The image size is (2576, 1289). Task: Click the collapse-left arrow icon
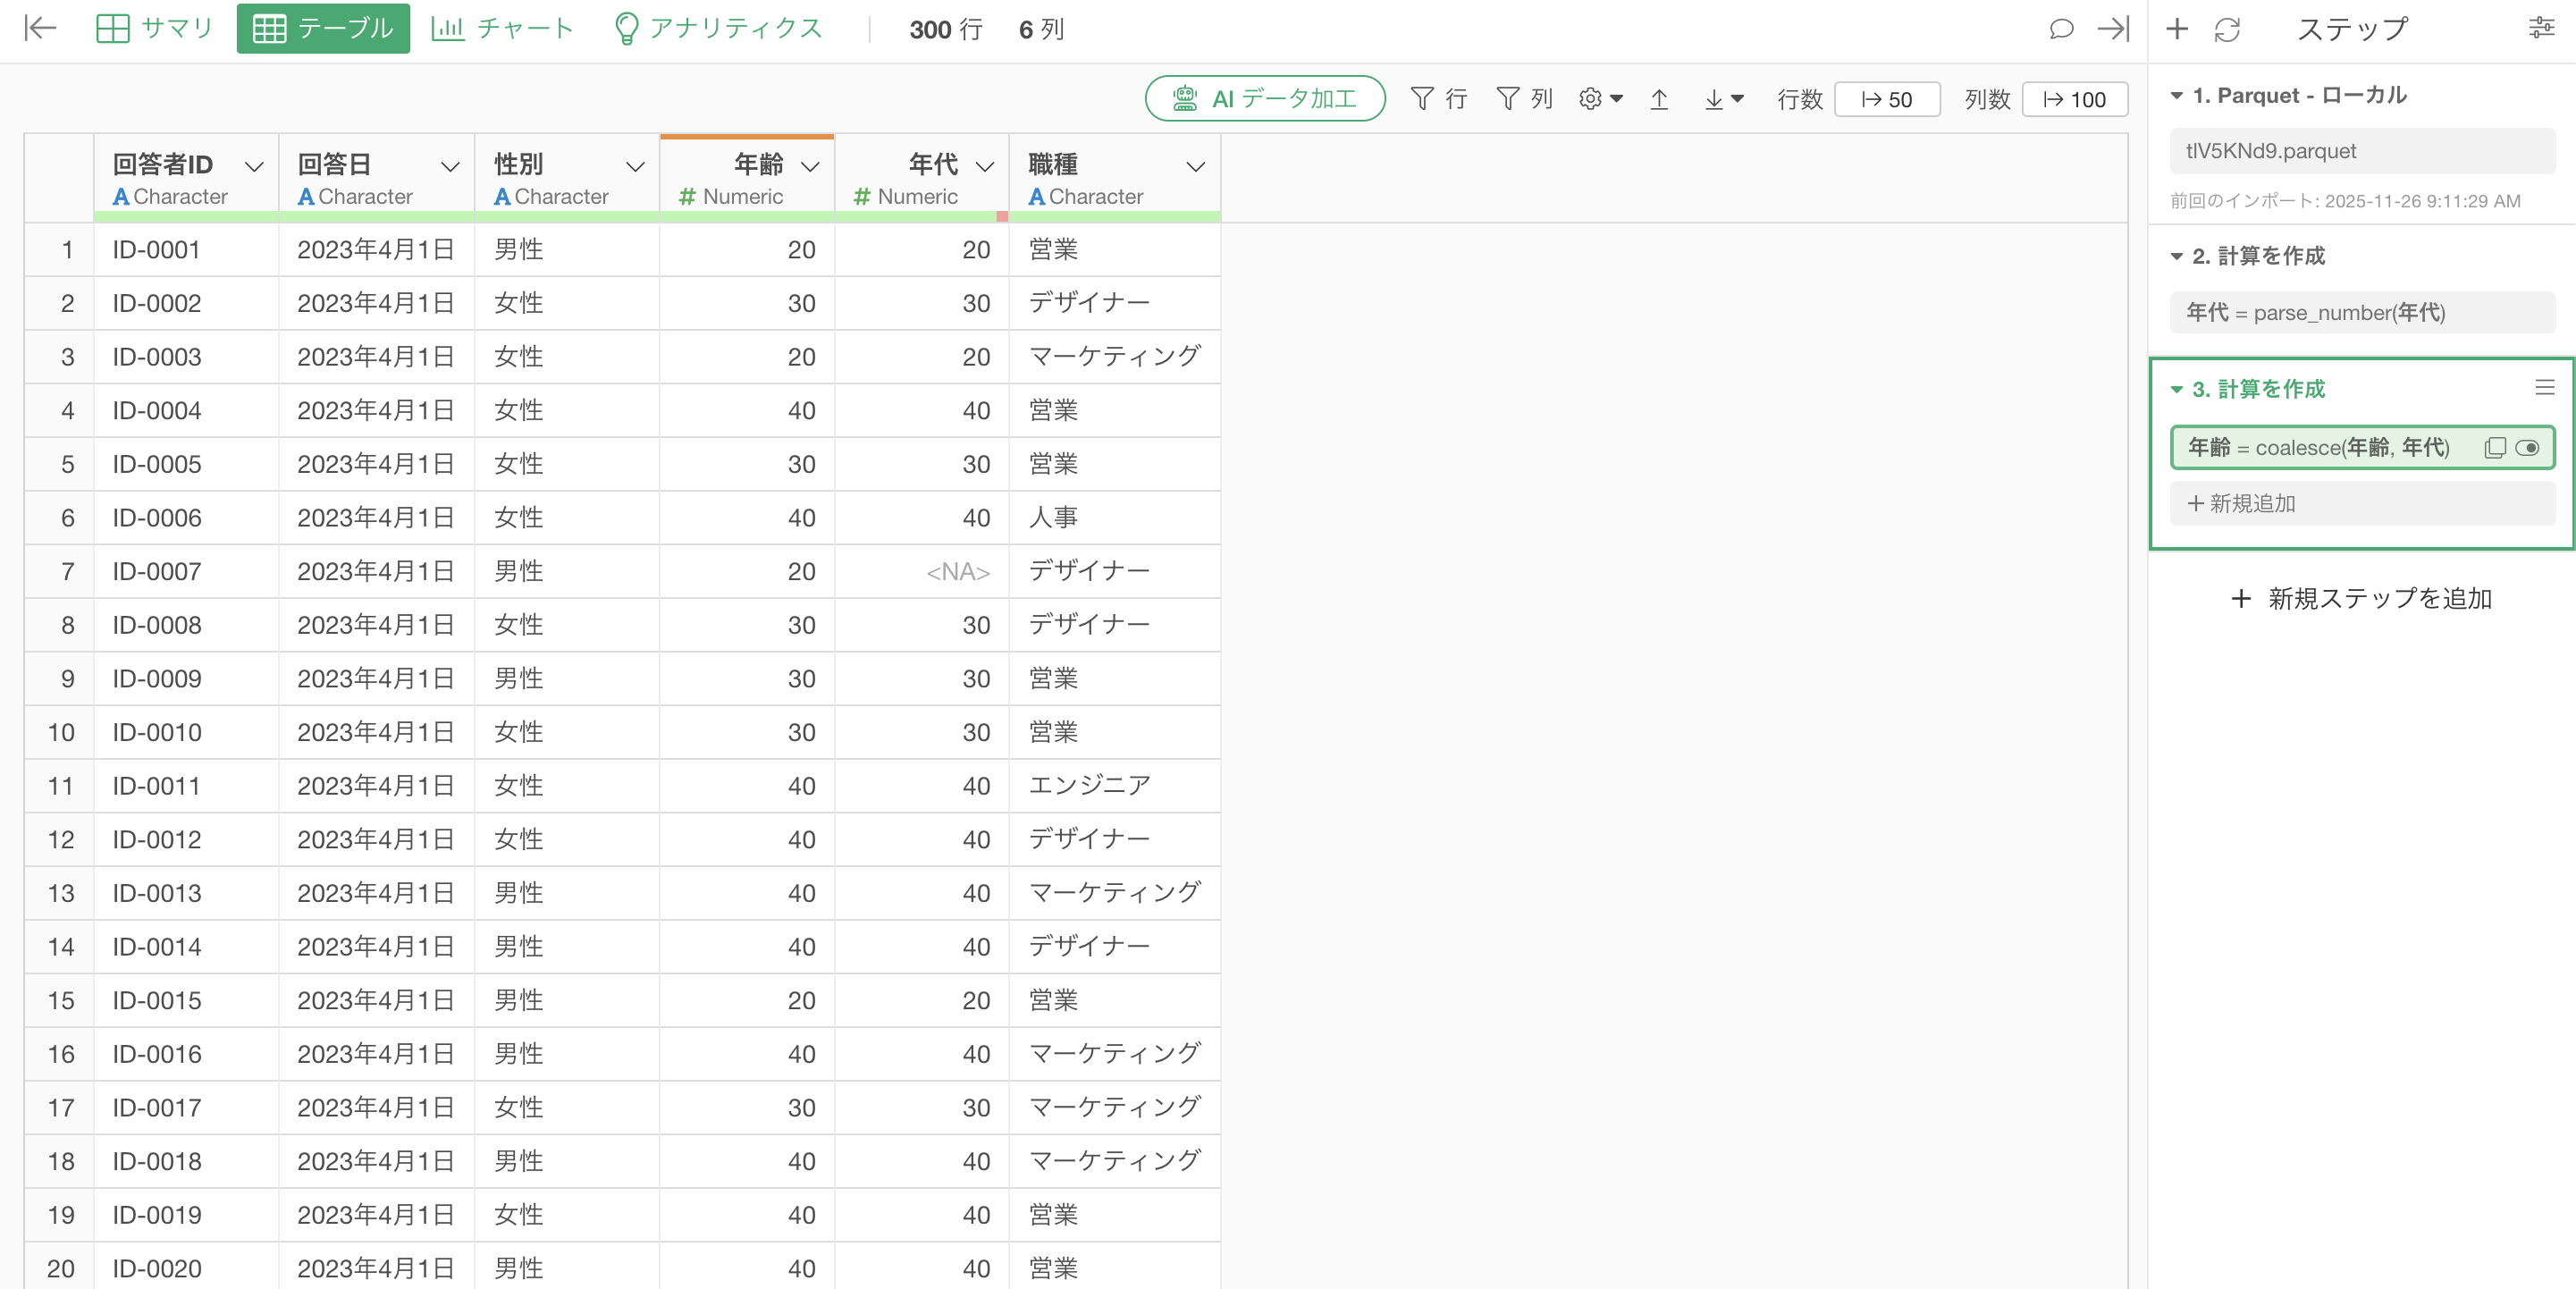(x=40, y=28)
